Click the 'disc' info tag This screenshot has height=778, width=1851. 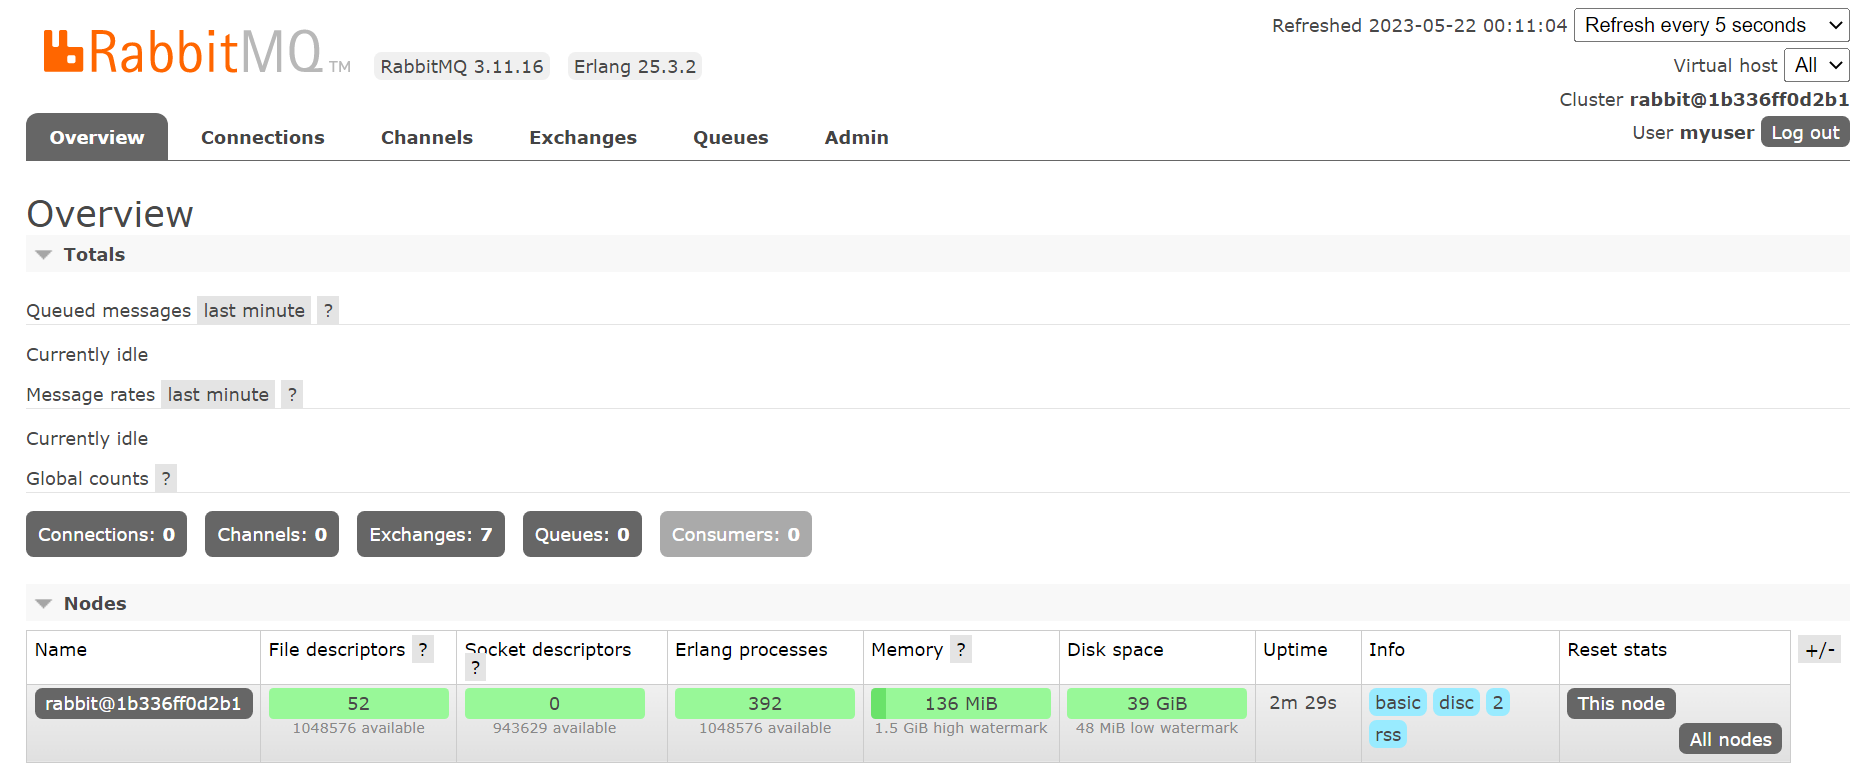click(1456, 702)
